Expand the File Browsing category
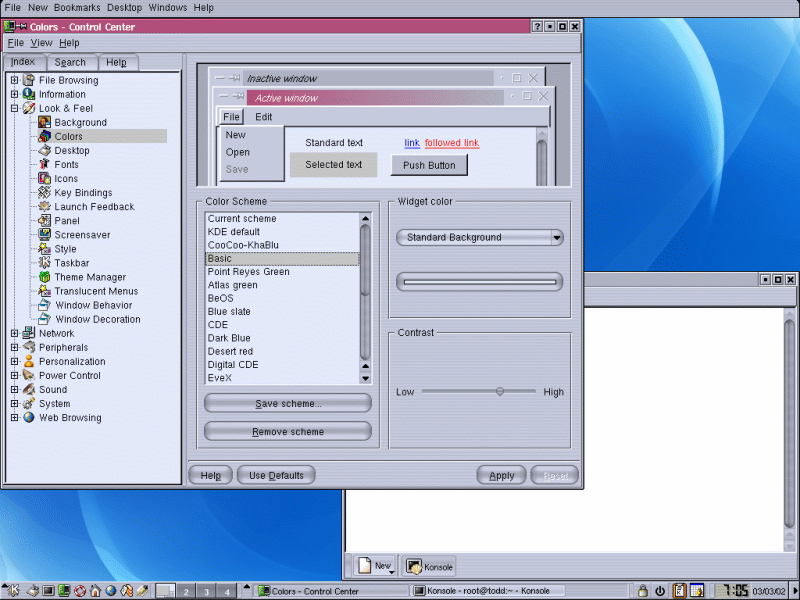Screen dimensions: 800x600 click(15, 80)
